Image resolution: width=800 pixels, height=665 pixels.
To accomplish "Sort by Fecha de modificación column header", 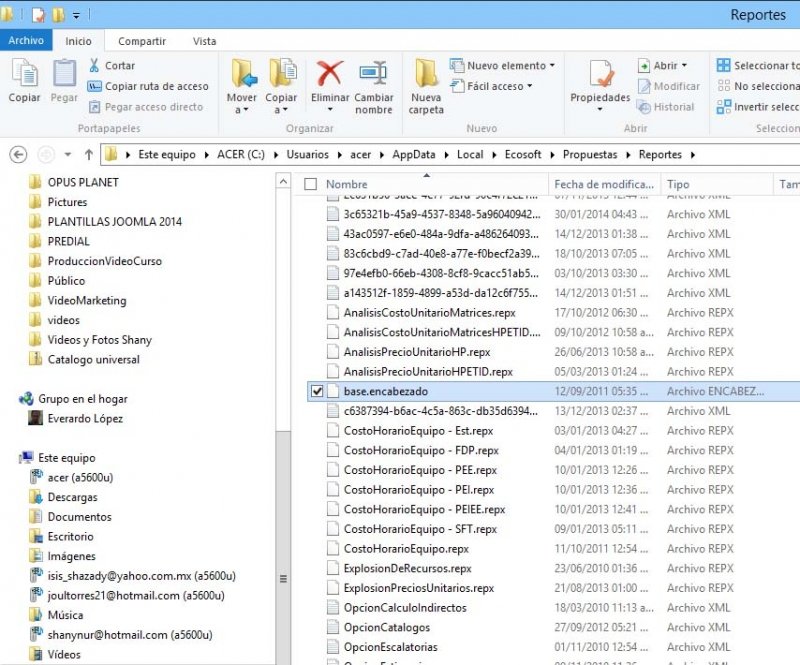I will pyautogui.click(x=604, y=184).
